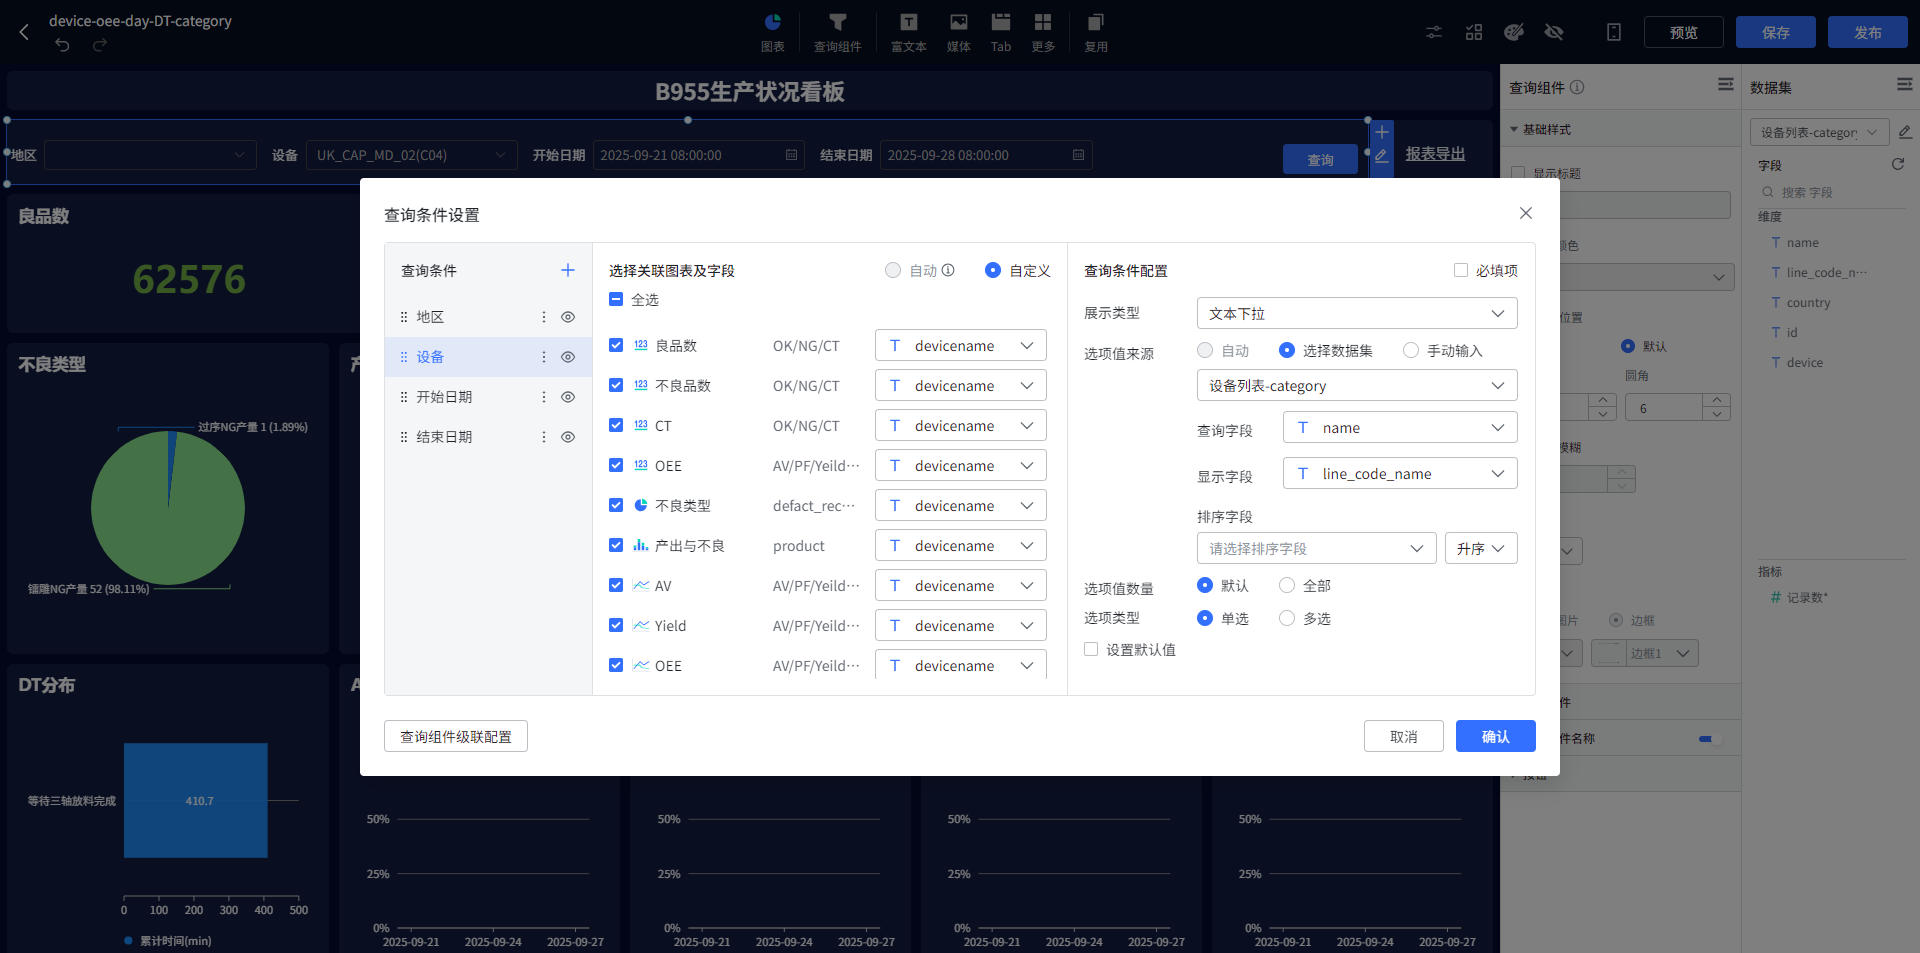The image size is (1920, 953).
Task: Toggle visibility of 设备 condition
Action: pyautogui.click(x=568, y=357)
